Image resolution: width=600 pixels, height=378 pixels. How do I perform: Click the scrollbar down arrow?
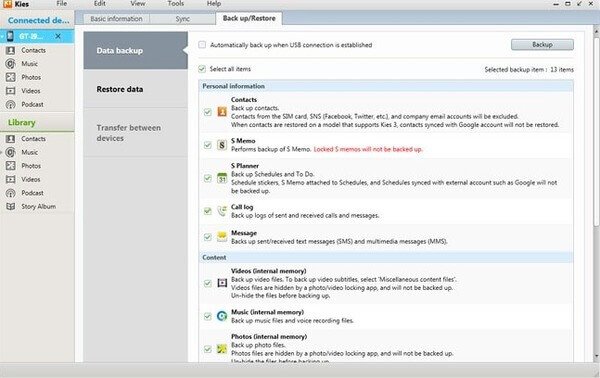tap(596, 357)
